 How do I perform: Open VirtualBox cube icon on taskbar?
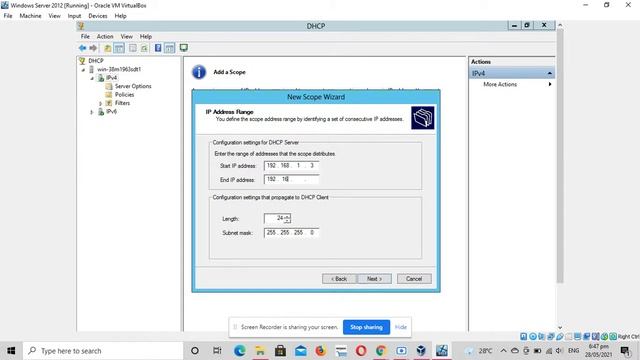click(x=421, y=351)
